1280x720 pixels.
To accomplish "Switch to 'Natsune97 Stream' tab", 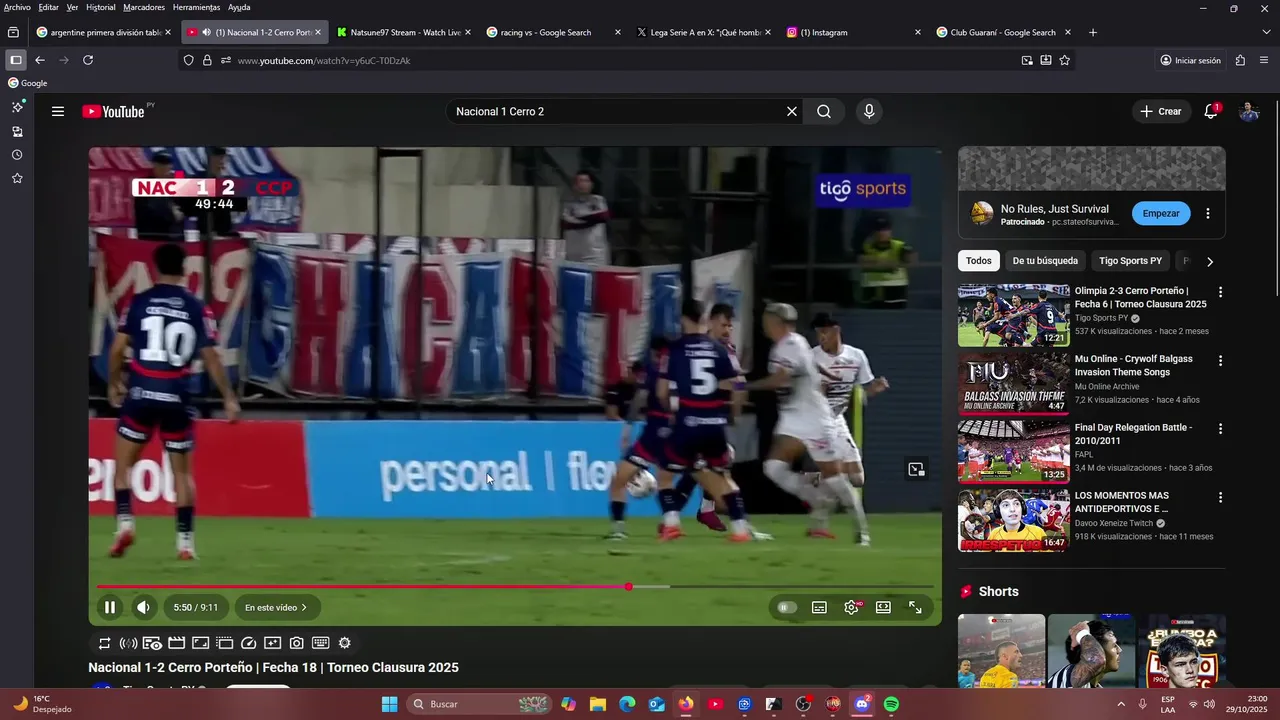I will (403, 32).
